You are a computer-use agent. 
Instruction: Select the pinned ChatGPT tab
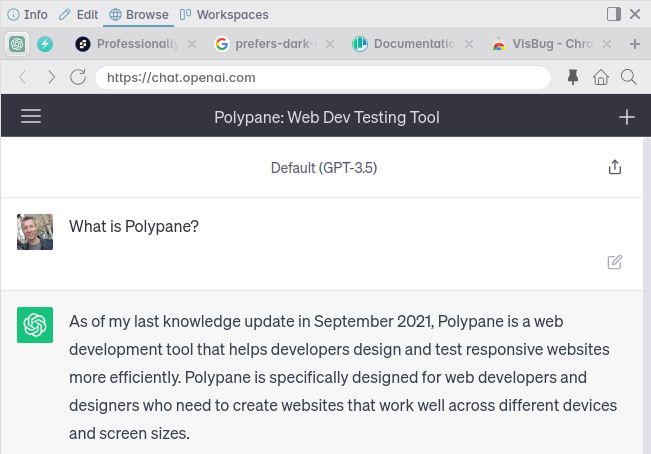pos(18,44)
